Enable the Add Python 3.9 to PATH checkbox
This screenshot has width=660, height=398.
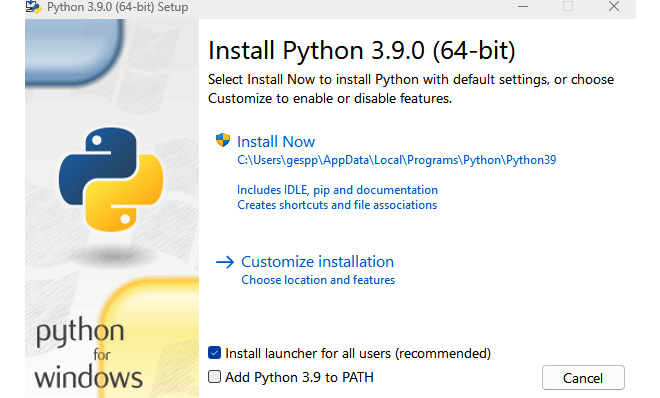[214, 377]
